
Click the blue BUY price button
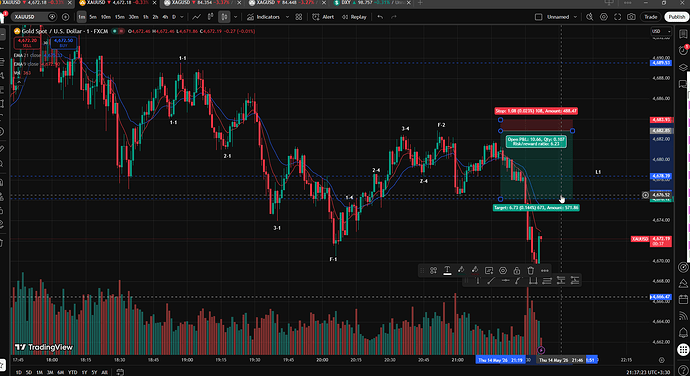tap(63, 43)
